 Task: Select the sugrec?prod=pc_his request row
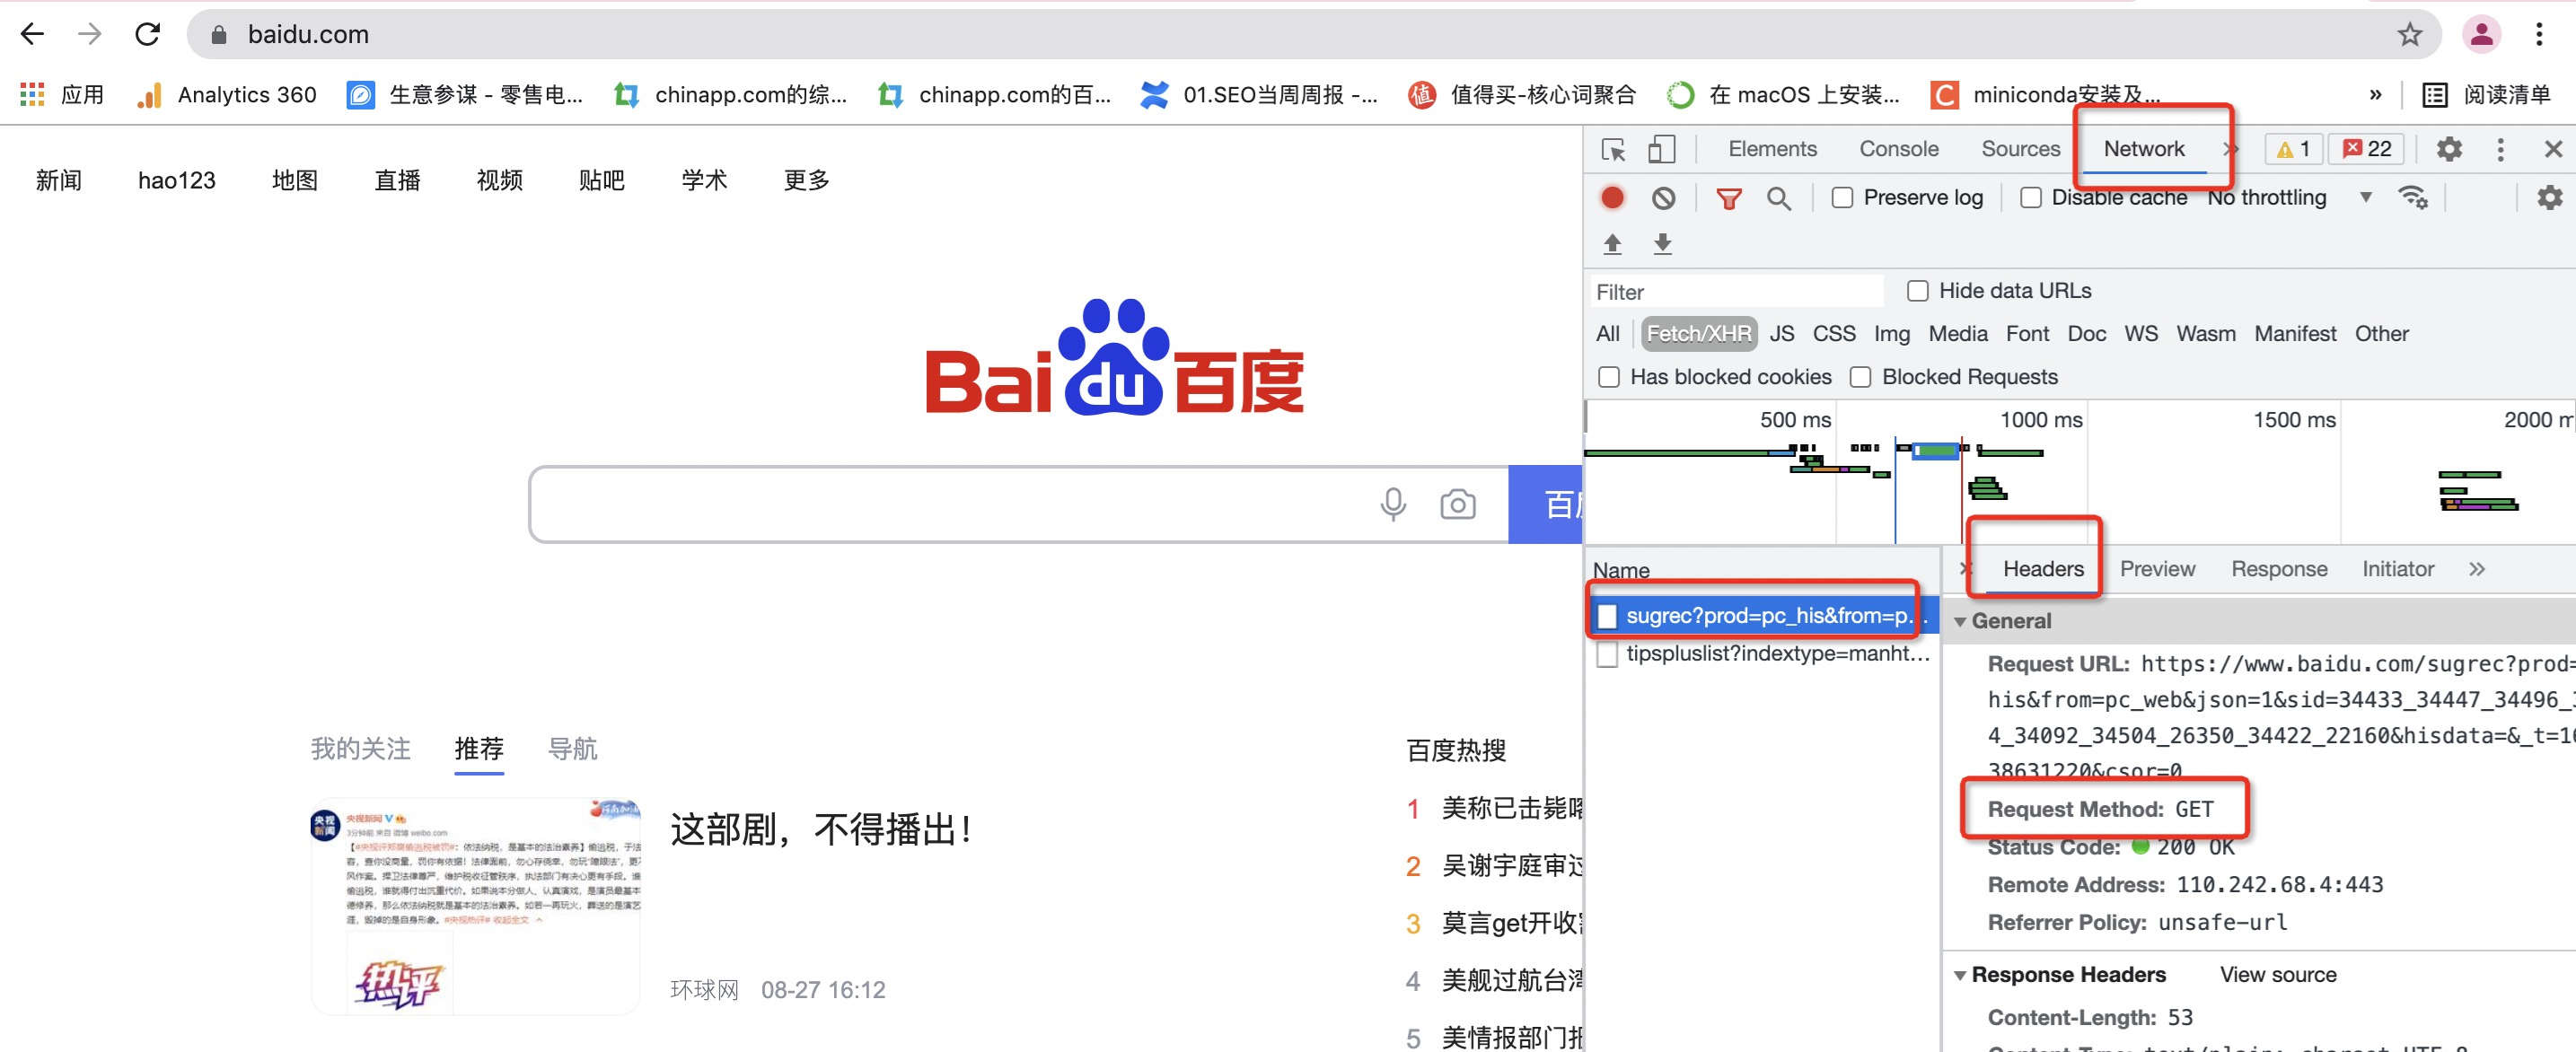1763,616
